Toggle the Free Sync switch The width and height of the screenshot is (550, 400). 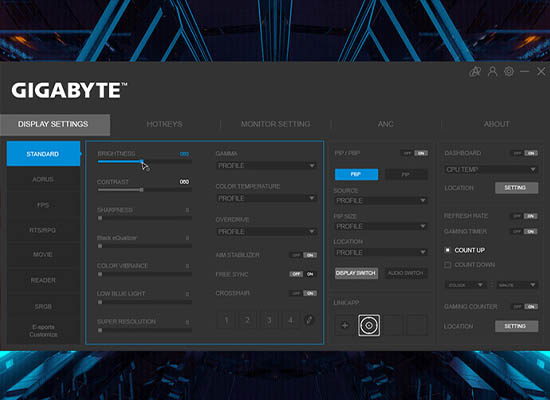point(303,274)
